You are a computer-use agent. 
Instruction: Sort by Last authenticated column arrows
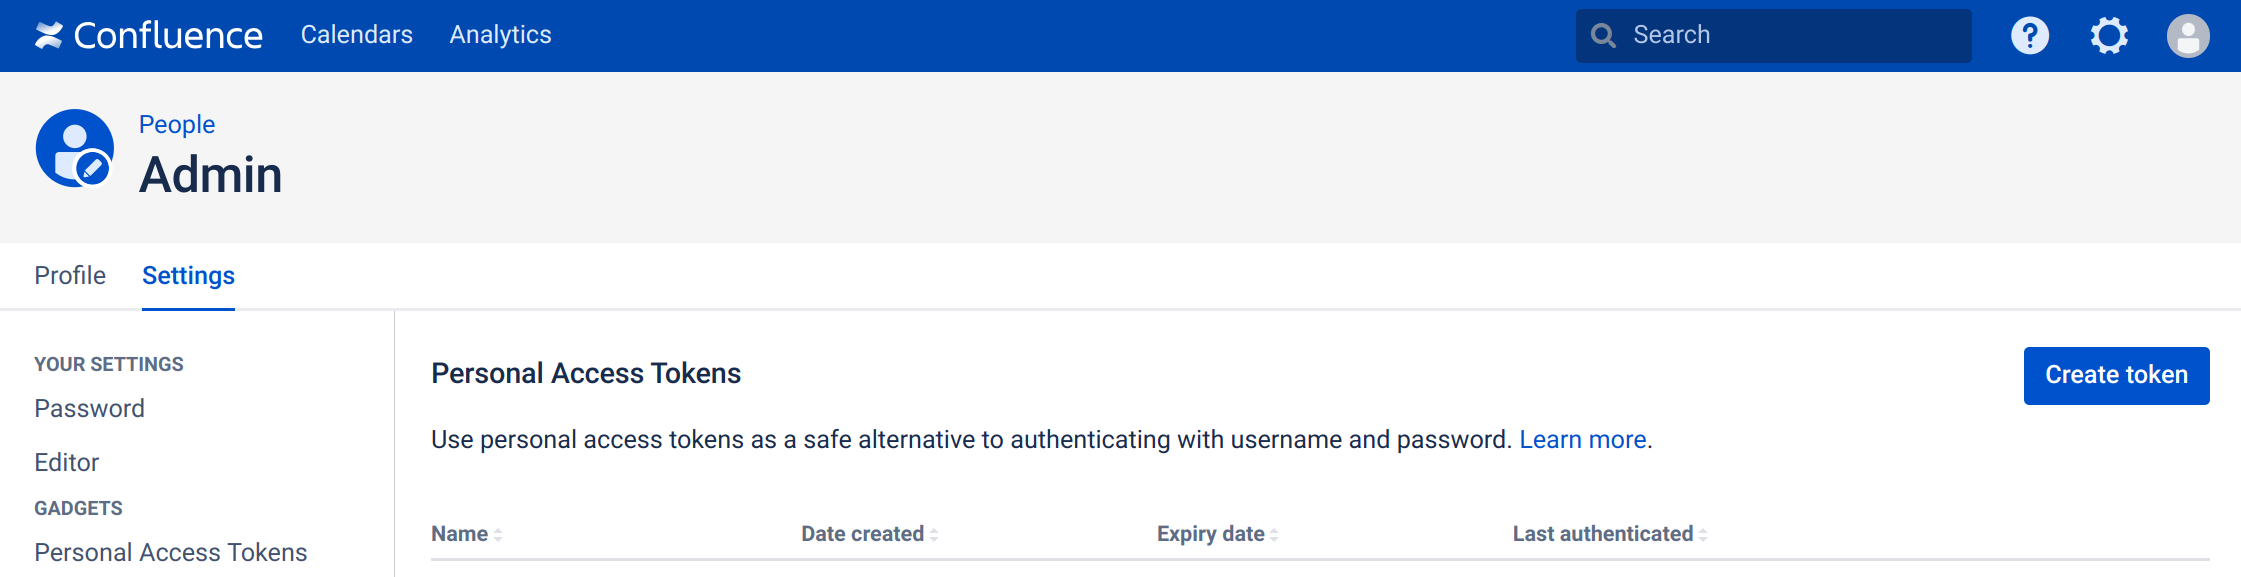1703,535
